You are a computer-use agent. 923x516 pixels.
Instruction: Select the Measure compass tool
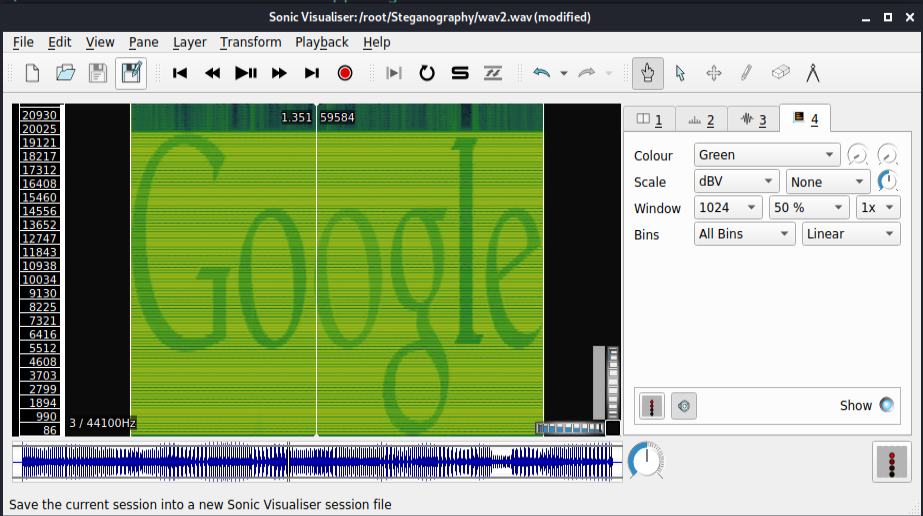(x=813, y=74)
